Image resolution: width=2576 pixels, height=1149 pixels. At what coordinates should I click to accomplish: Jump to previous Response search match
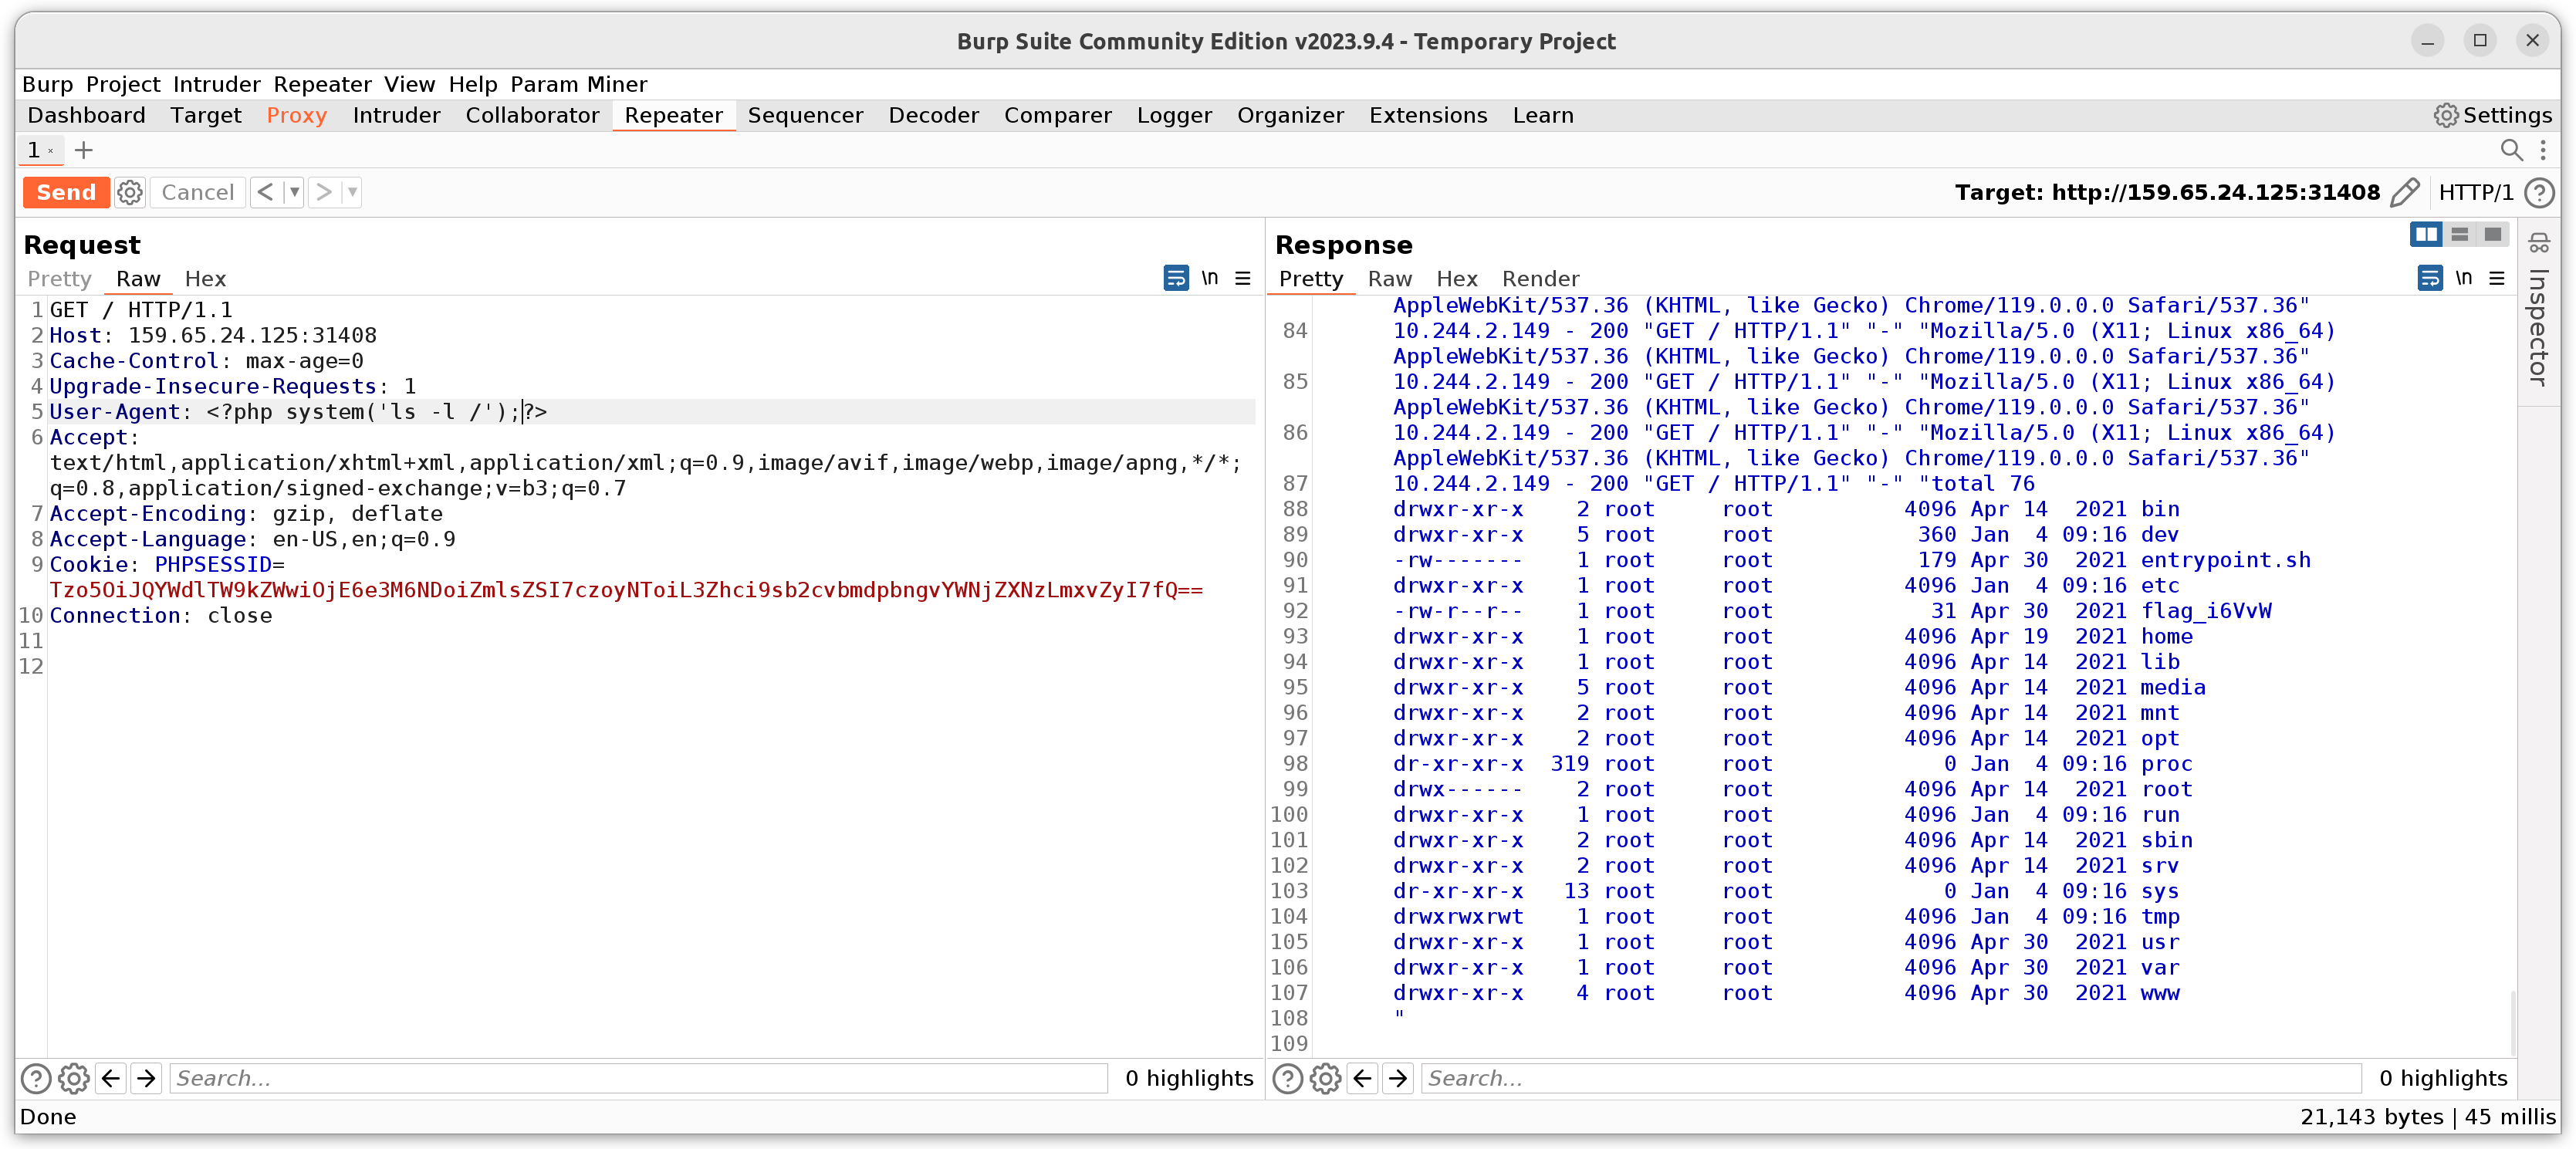coord(1363,1078)
